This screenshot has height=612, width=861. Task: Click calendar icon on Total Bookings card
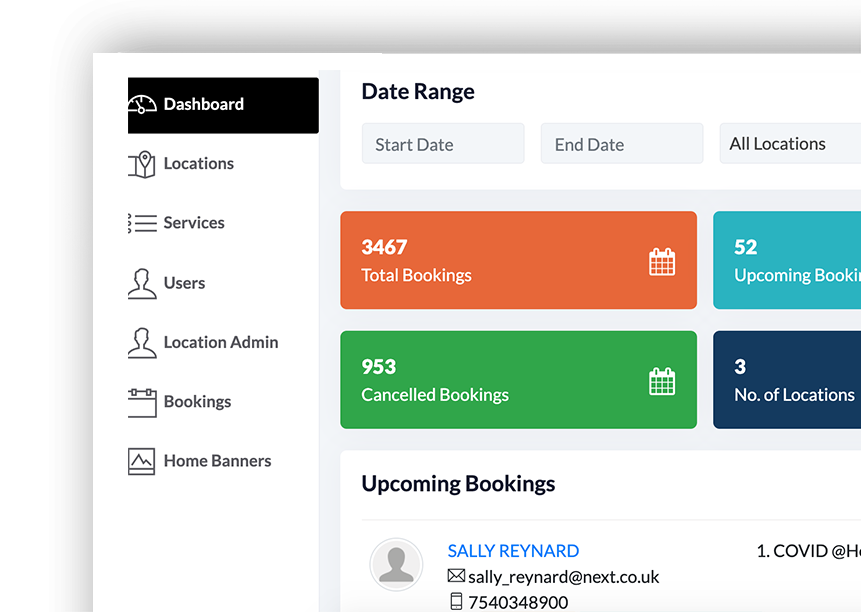[x=662, y=262]
